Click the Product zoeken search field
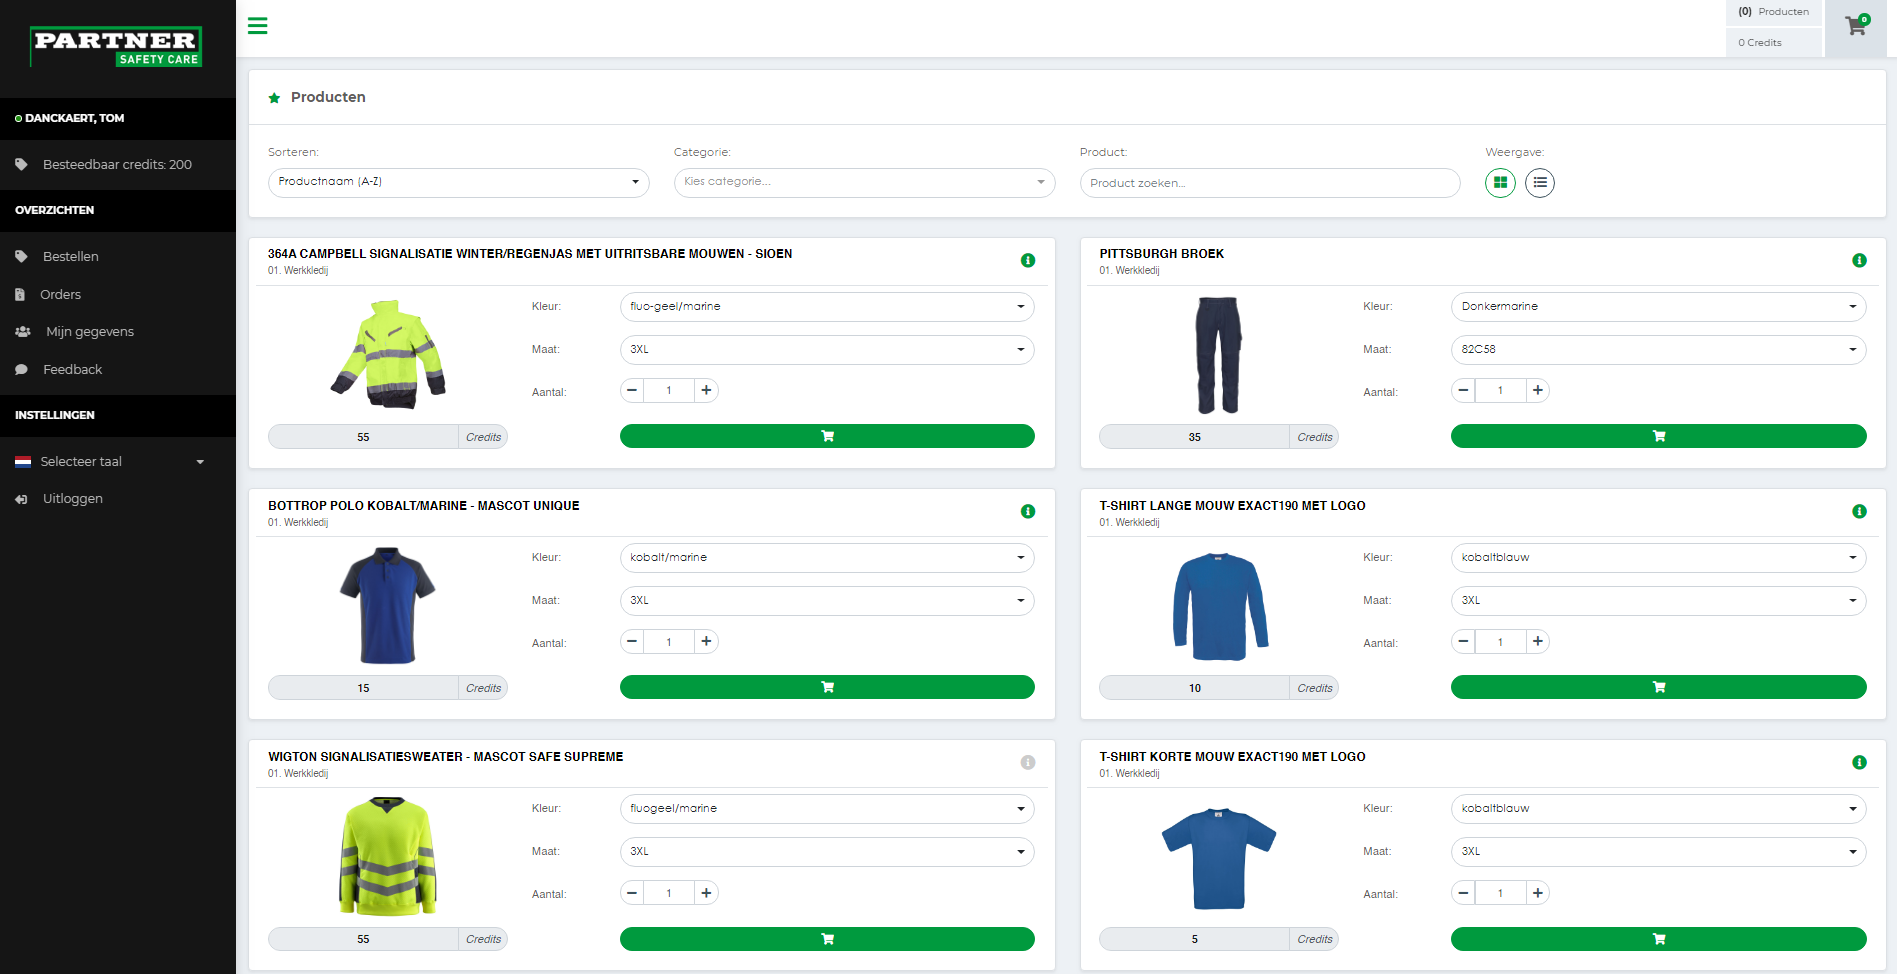This screenshot has height=974, width=1897. coord(1270,183)
